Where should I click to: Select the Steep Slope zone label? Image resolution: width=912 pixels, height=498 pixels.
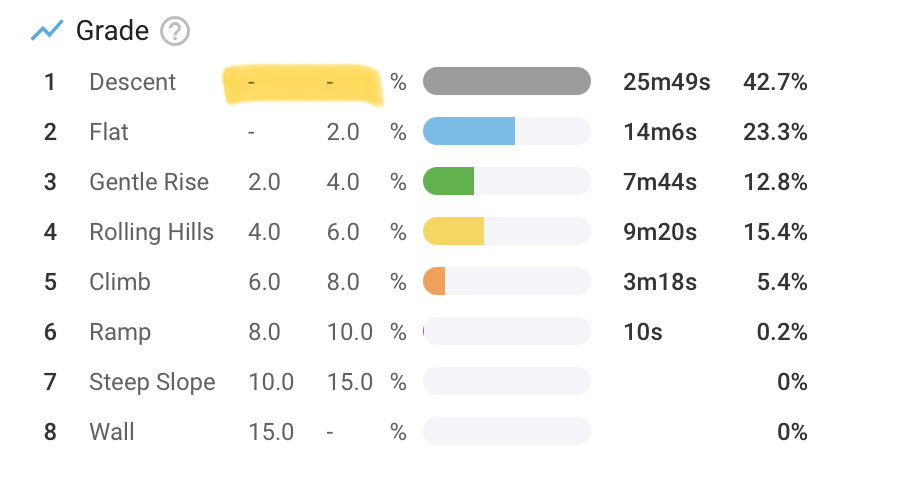coord(152,382)
